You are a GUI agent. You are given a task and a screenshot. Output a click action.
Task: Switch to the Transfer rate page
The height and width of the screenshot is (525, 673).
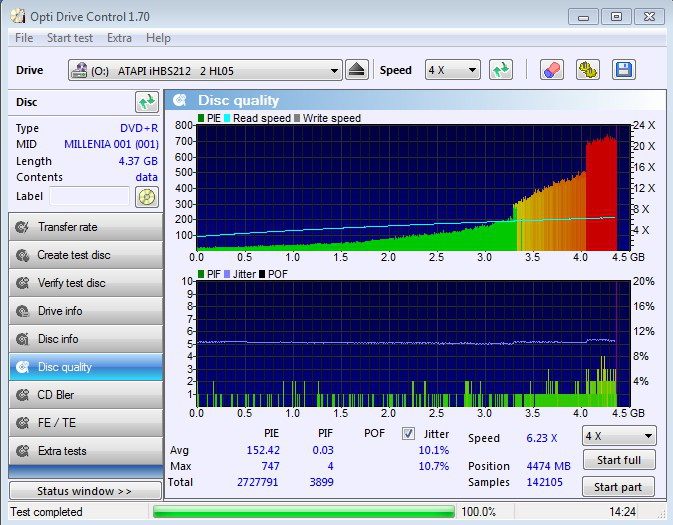(86, 227)
